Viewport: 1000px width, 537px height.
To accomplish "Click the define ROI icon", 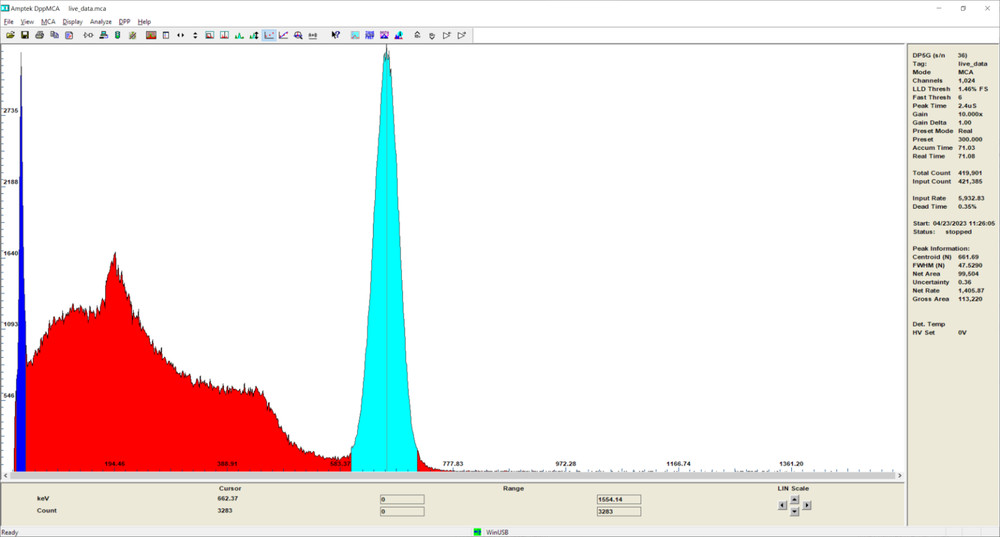I will click(210, 36).
